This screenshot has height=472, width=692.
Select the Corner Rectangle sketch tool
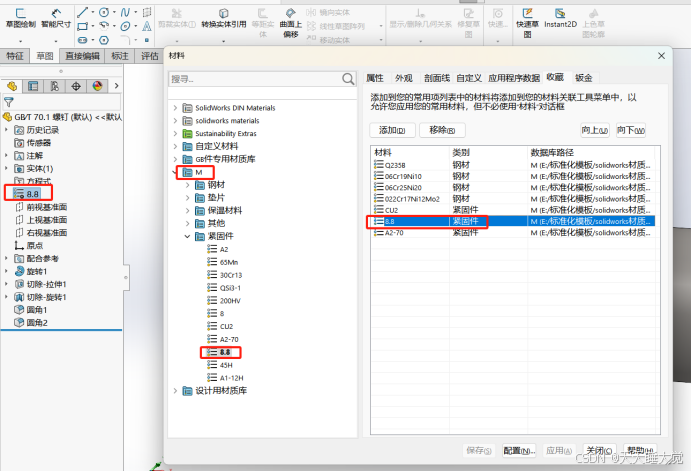coord(83,26)
